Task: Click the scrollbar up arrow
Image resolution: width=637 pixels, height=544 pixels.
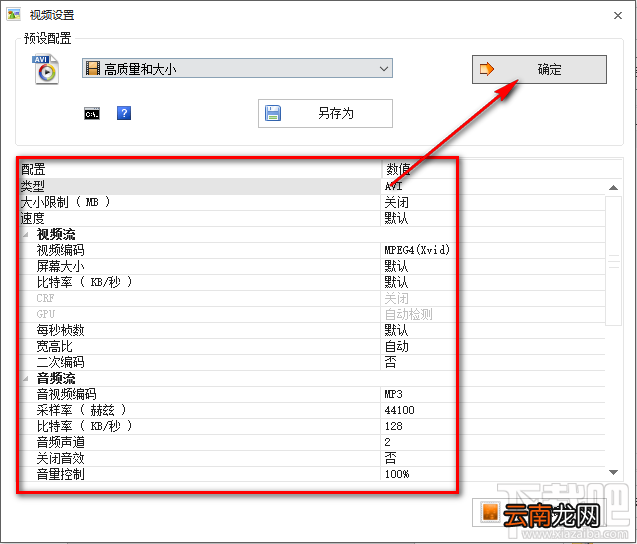Action: 613,188
